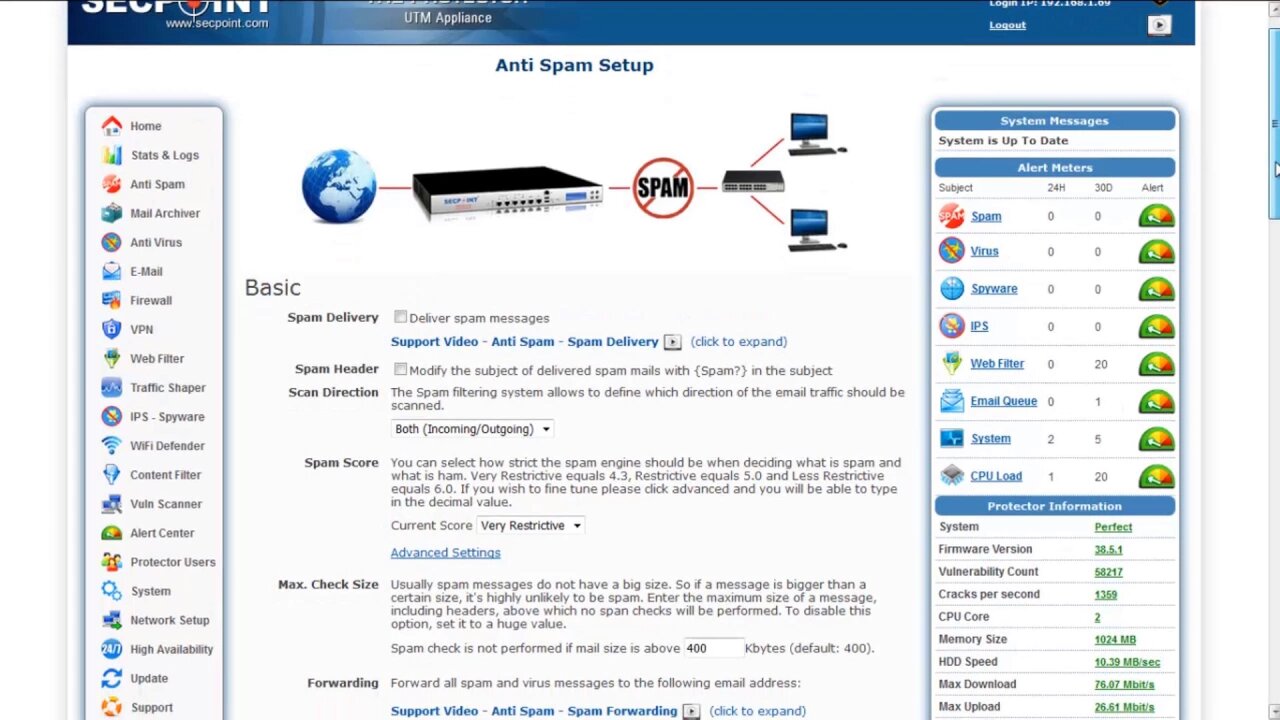Click the Content Filter funnel icon
Image resolution: width=1280 pixels, height=720 pixels.
pyautogui.click(x=111, y=475)
